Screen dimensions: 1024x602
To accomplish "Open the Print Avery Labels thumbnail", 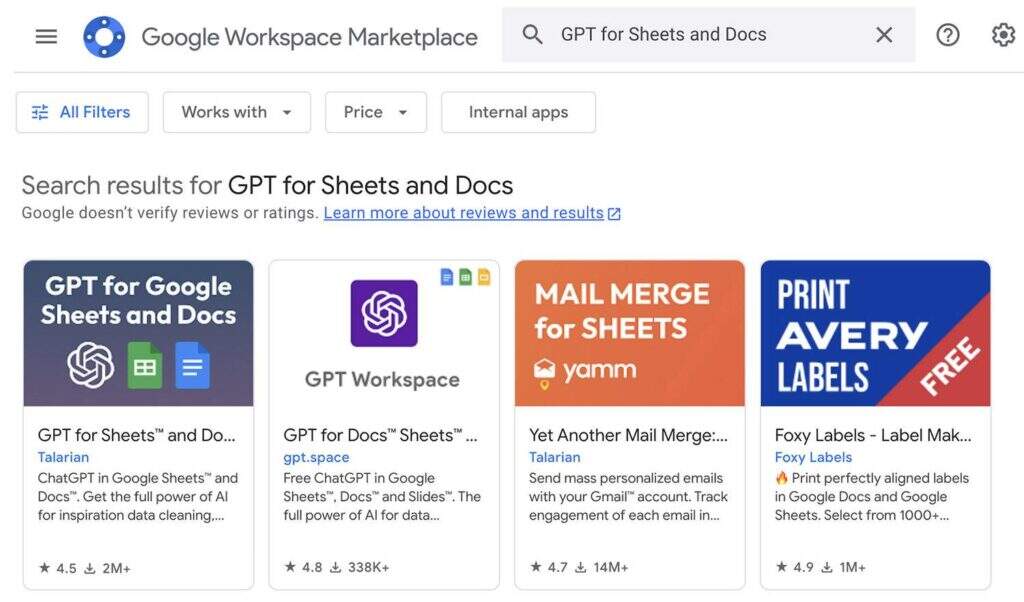I will [875, 333].
